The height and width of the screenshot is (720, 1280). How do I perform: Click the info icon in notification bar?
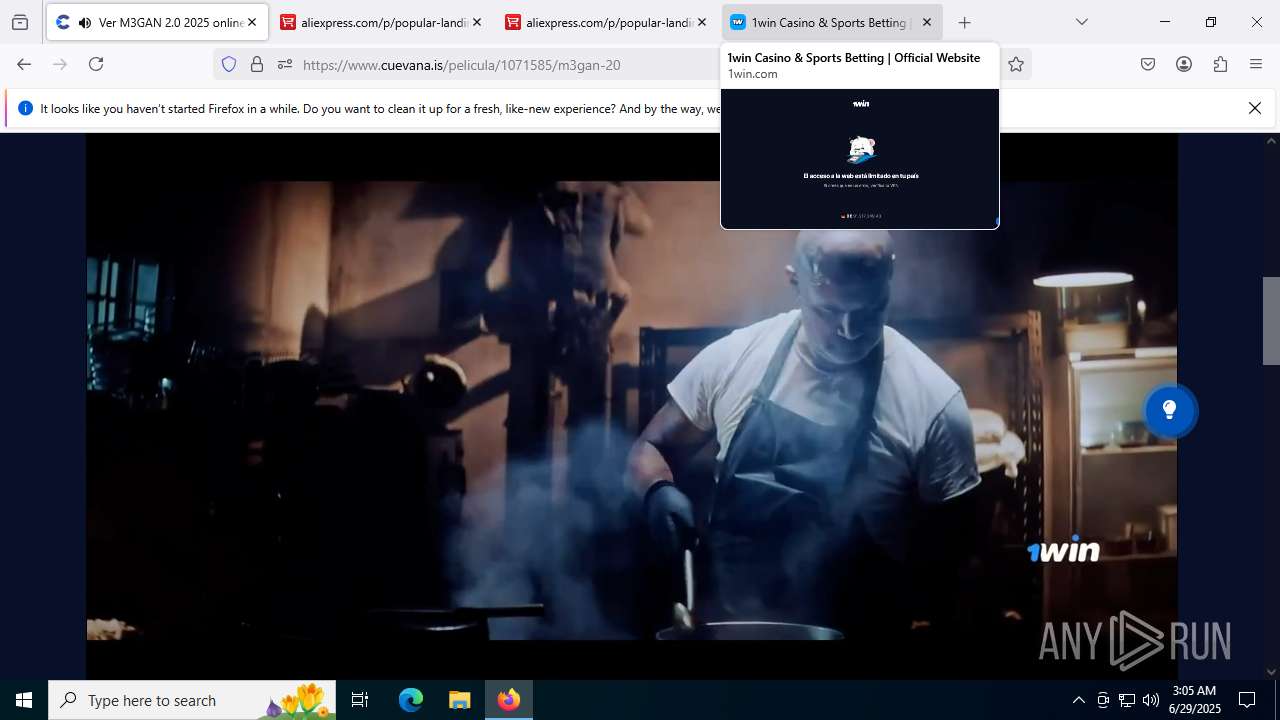(25, 108)
